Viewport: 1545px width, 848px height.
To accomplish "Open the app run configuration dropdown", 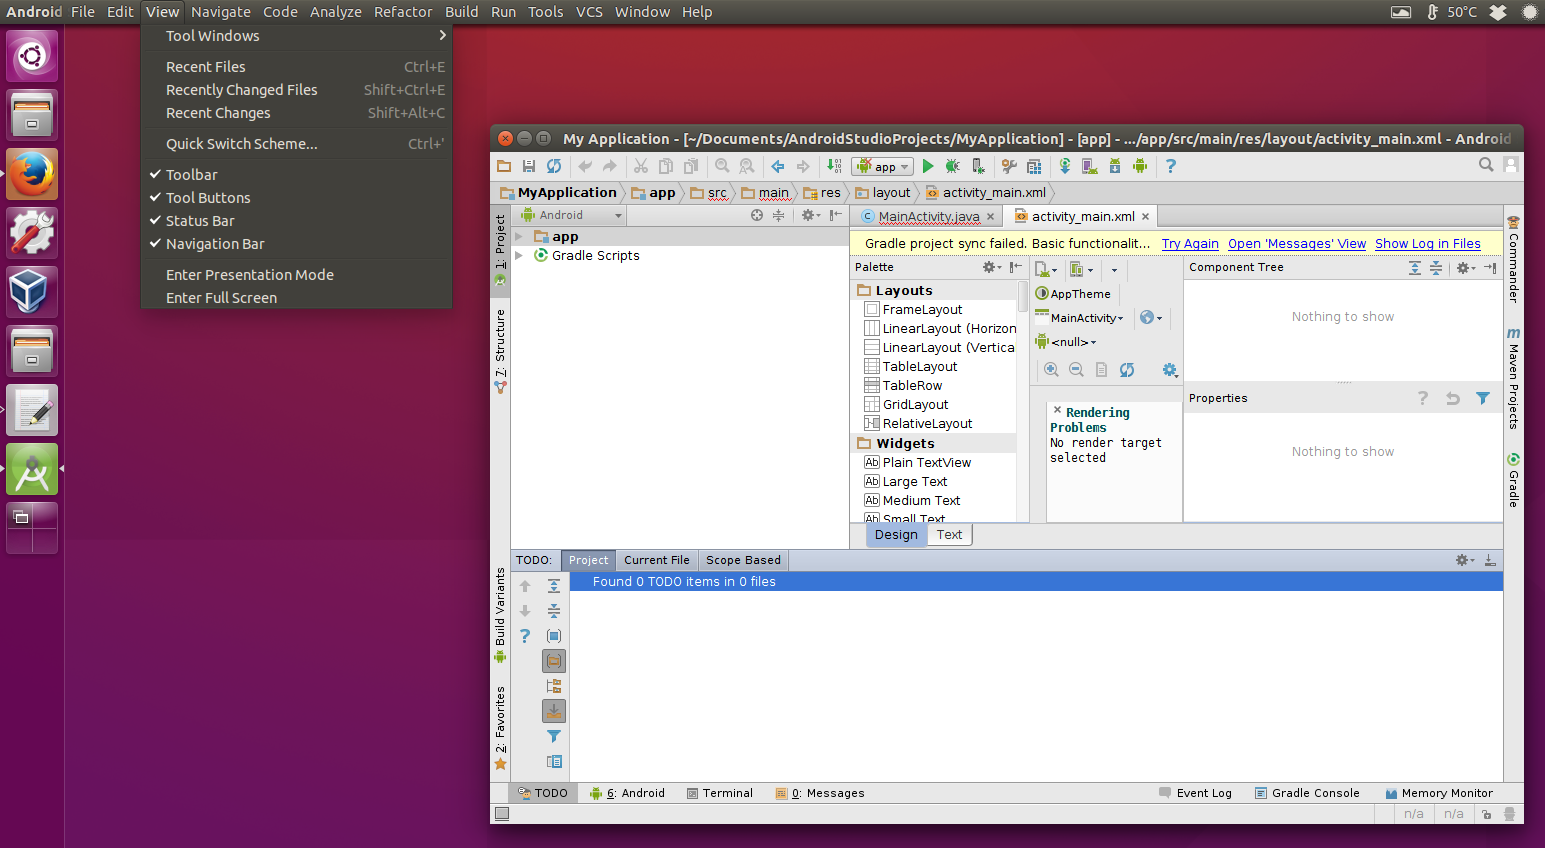I will pos(882,166).
